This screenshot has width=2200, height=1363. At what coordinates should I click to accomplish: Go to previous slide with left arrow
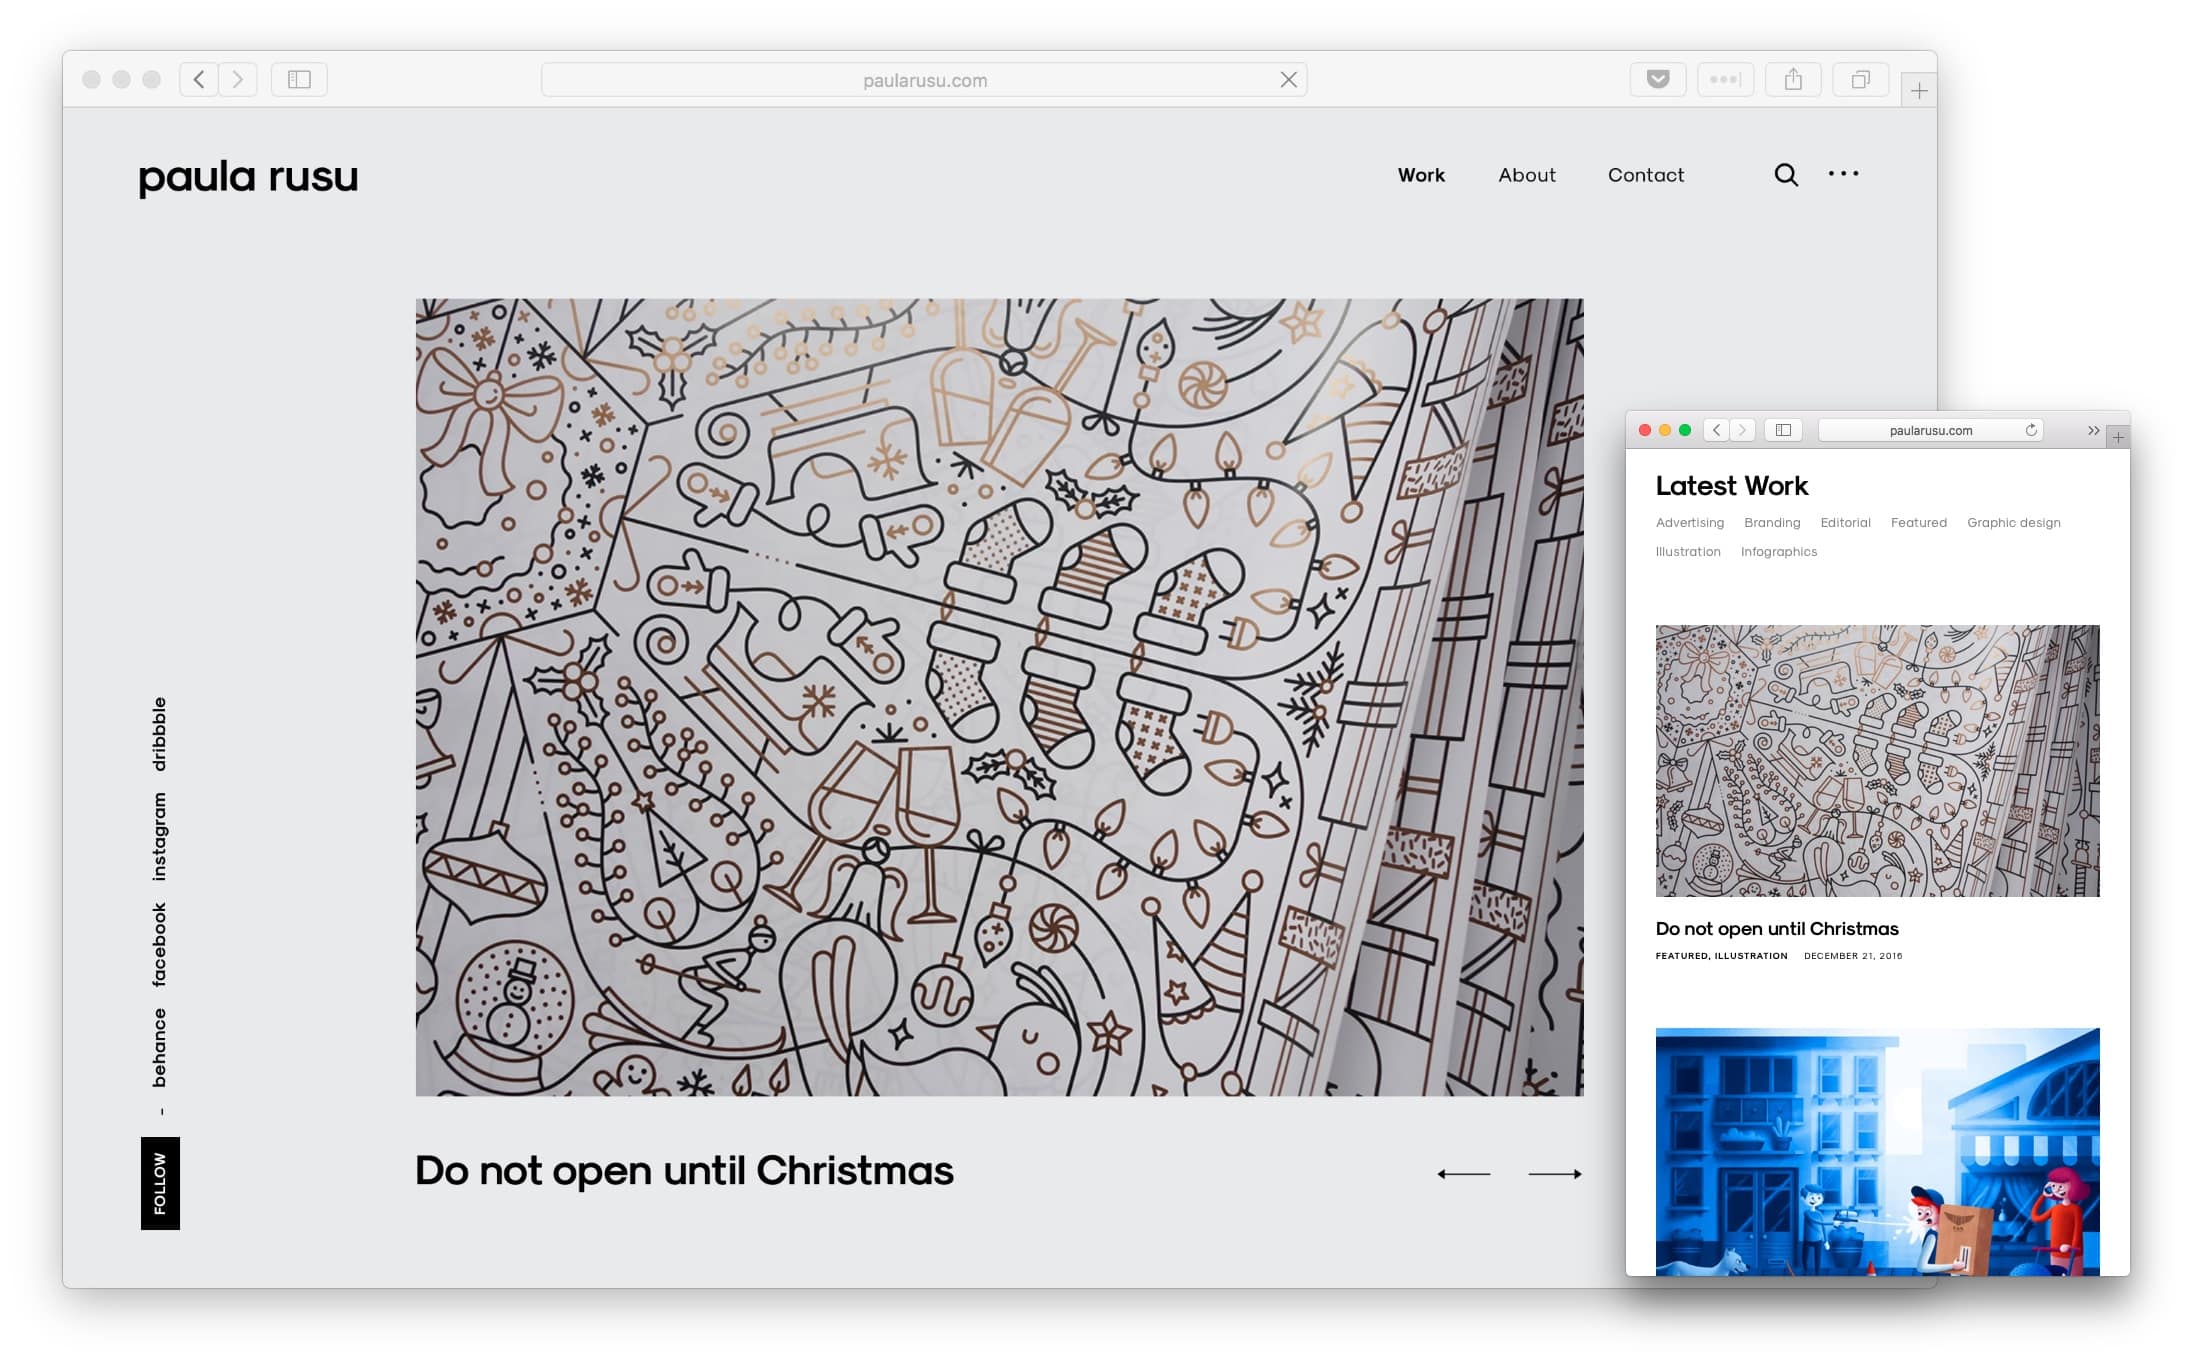[1463, 1174]
